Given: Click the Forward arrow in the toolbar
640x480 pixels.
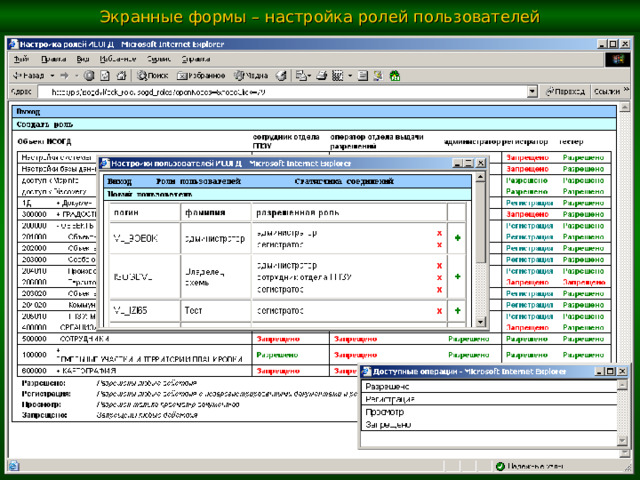Looking at the screenshot, I should [x=64, y=76].
